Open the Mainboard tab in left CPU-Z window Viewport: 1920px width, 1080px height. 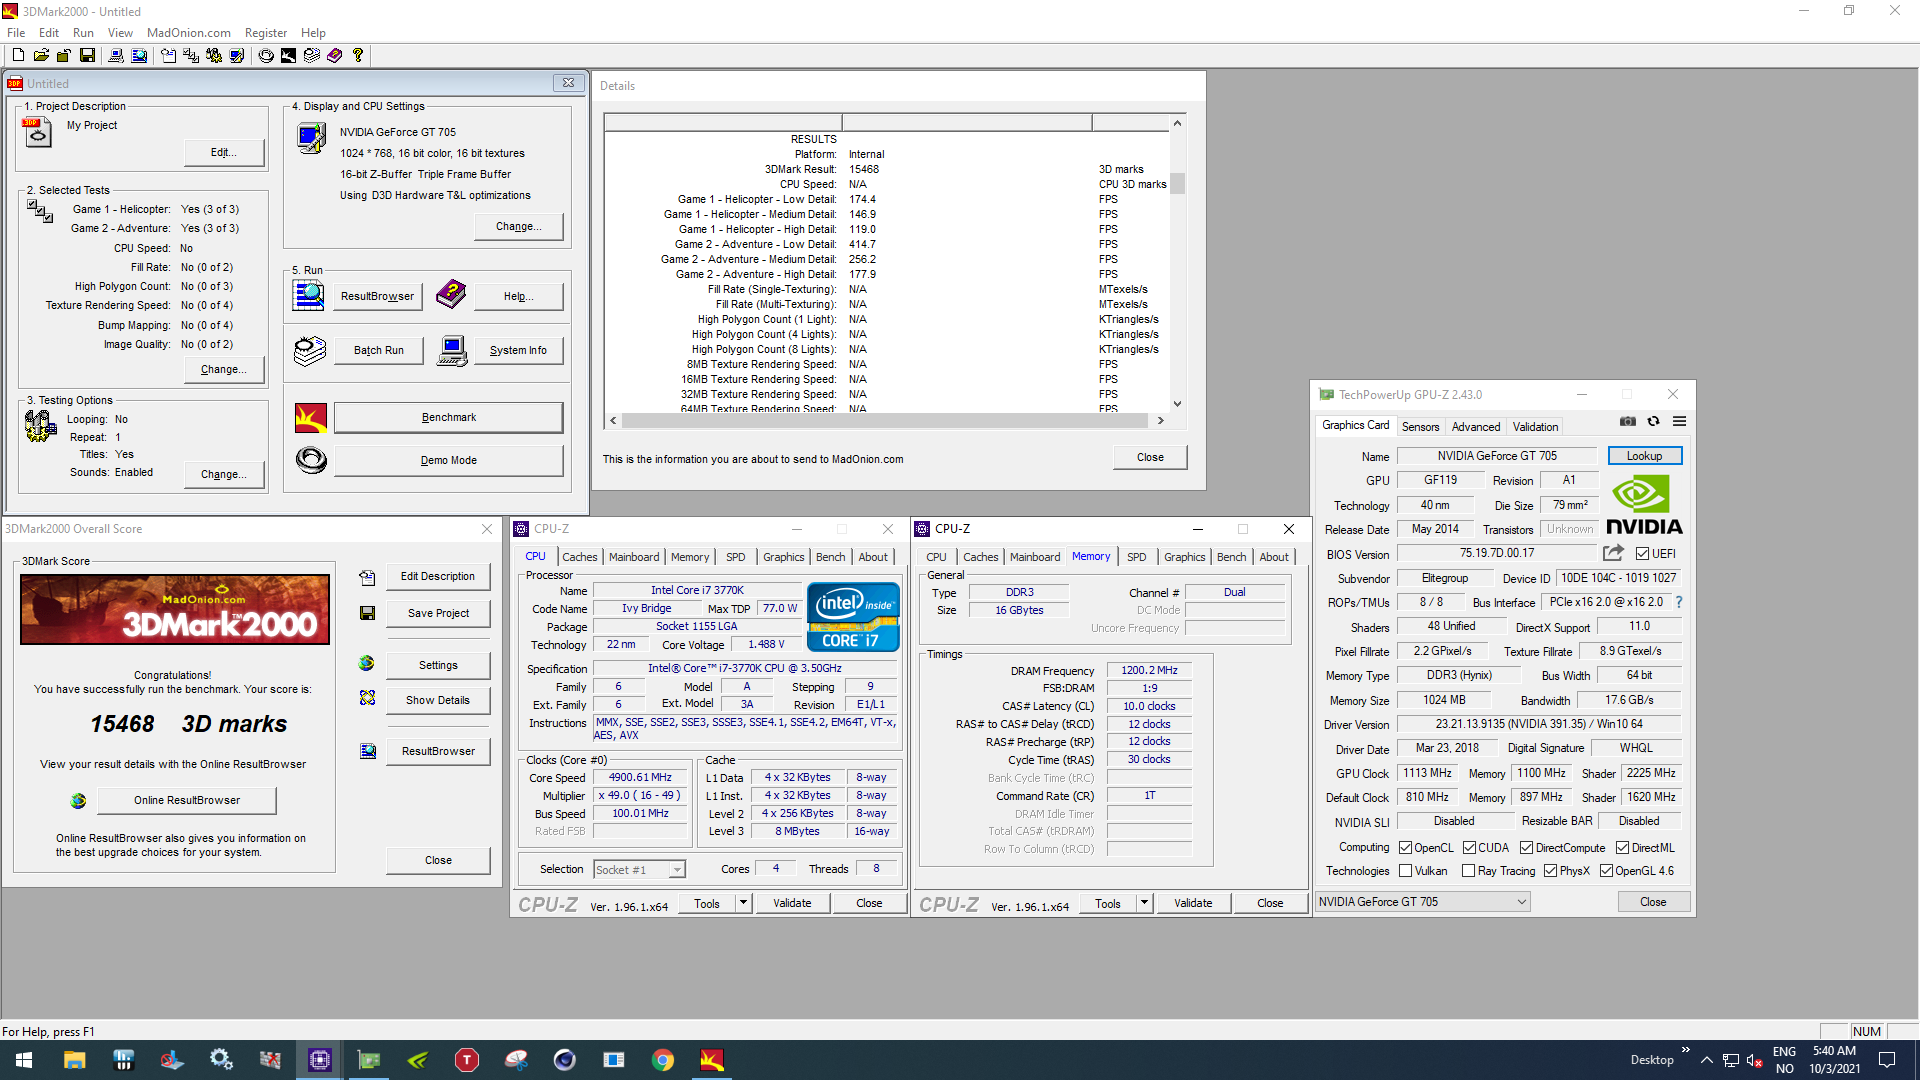coord(634,557)
